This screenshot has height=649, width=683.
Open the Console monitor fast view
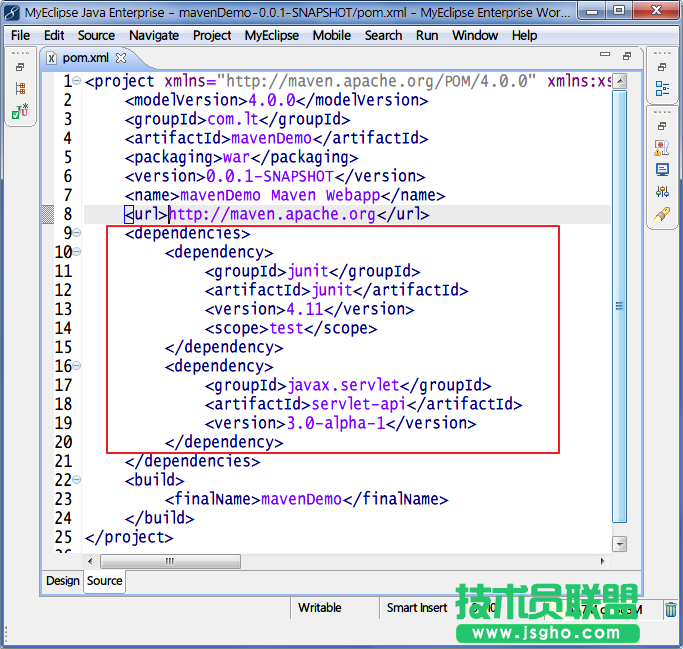coord(662,170)
